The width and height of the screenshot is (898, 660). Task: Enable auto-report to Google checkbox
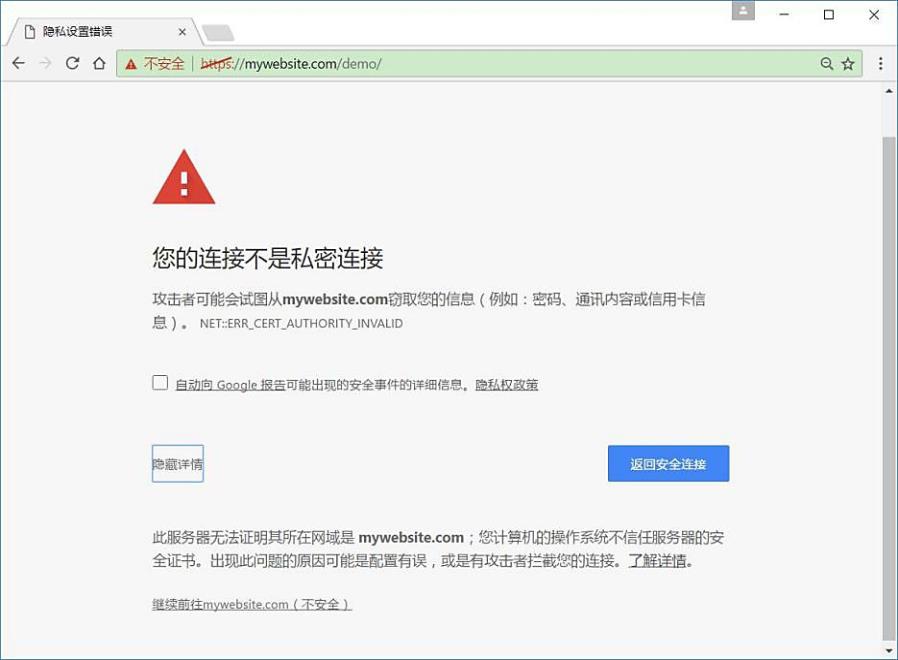tap(160, 383)
